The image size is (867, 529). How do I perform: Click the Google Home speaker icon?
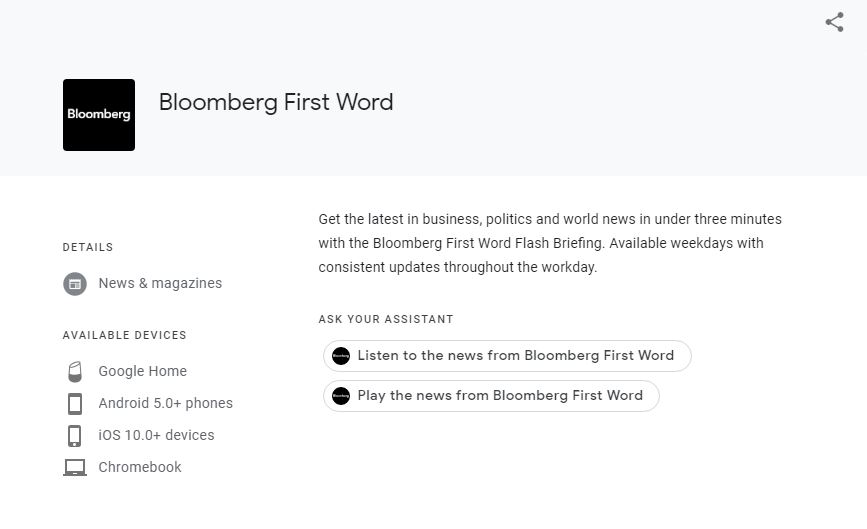[x=75, y=371]
